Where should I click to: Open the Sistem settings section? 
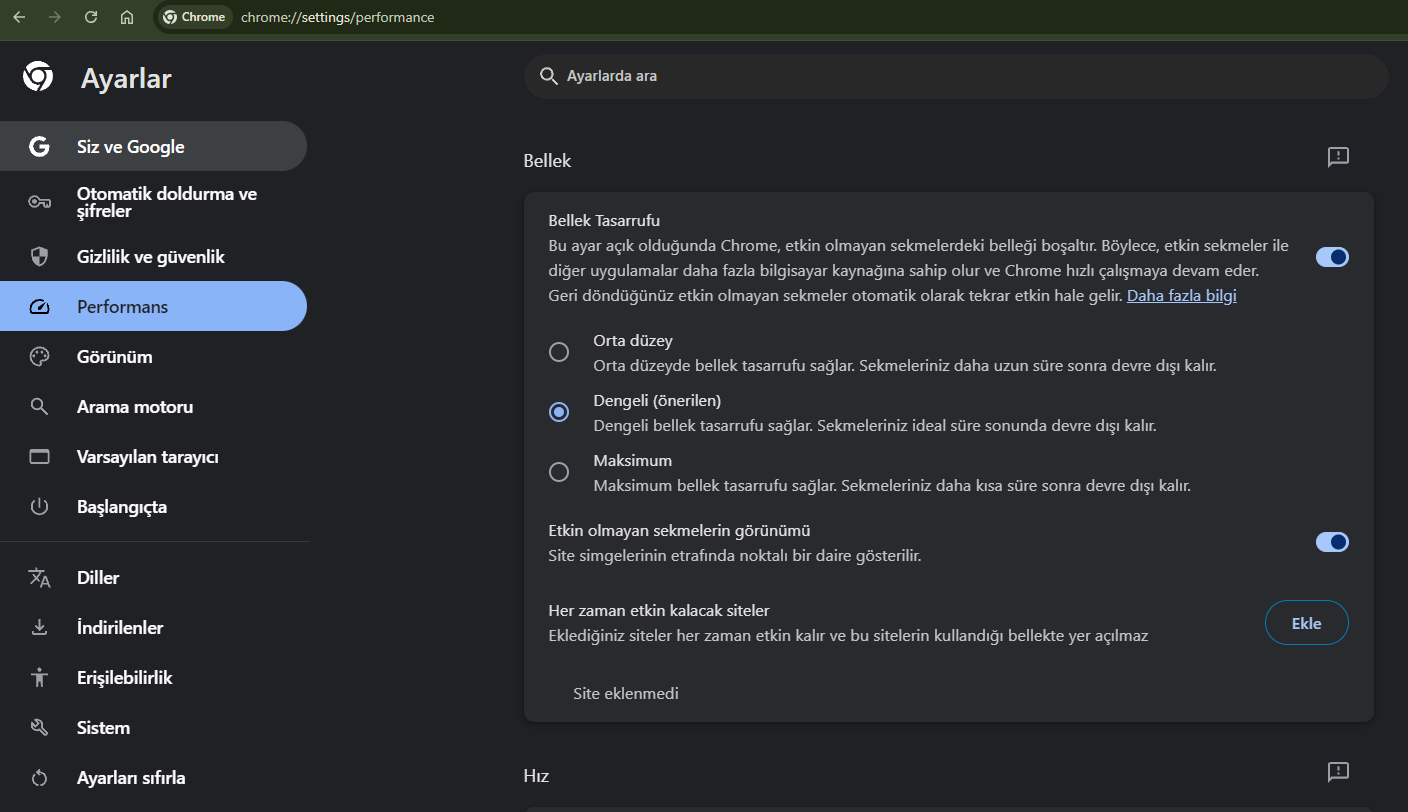coord(103,728)
